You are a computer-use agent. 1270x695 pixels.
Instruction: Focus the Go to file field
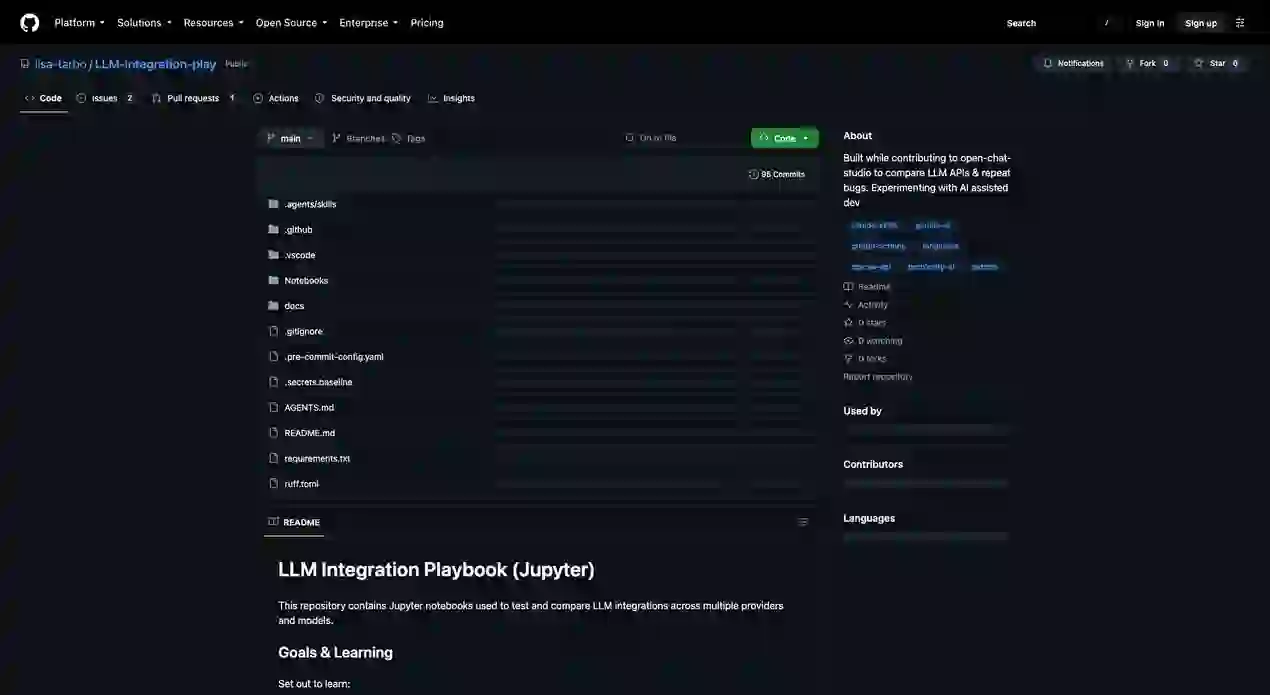[682, 138]
